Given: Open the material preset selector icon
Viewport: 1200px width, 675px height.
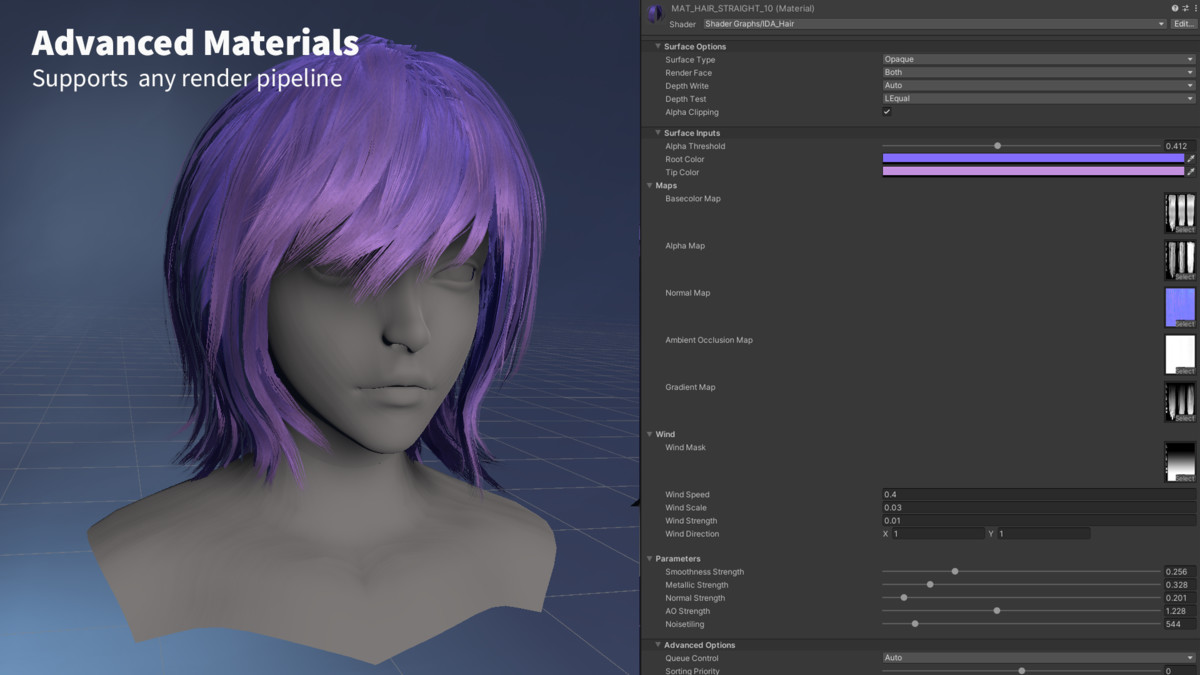Looking at the screenshot, I should pos(1185,8).
